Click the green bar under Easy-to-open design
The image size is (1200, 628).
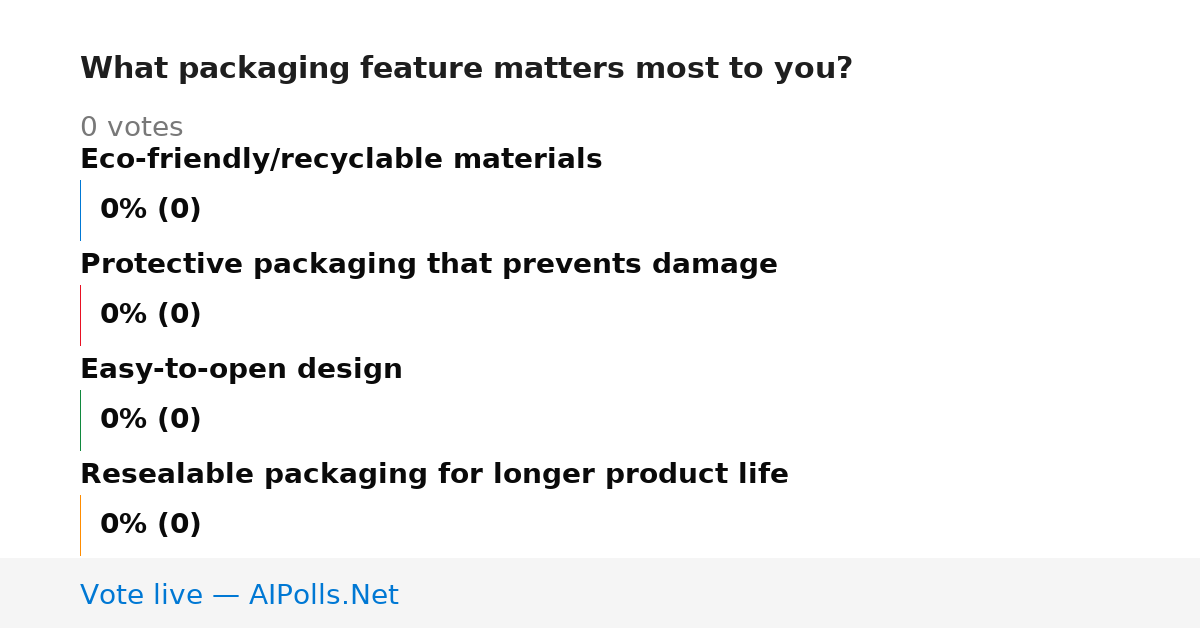(x=80, y=420)
